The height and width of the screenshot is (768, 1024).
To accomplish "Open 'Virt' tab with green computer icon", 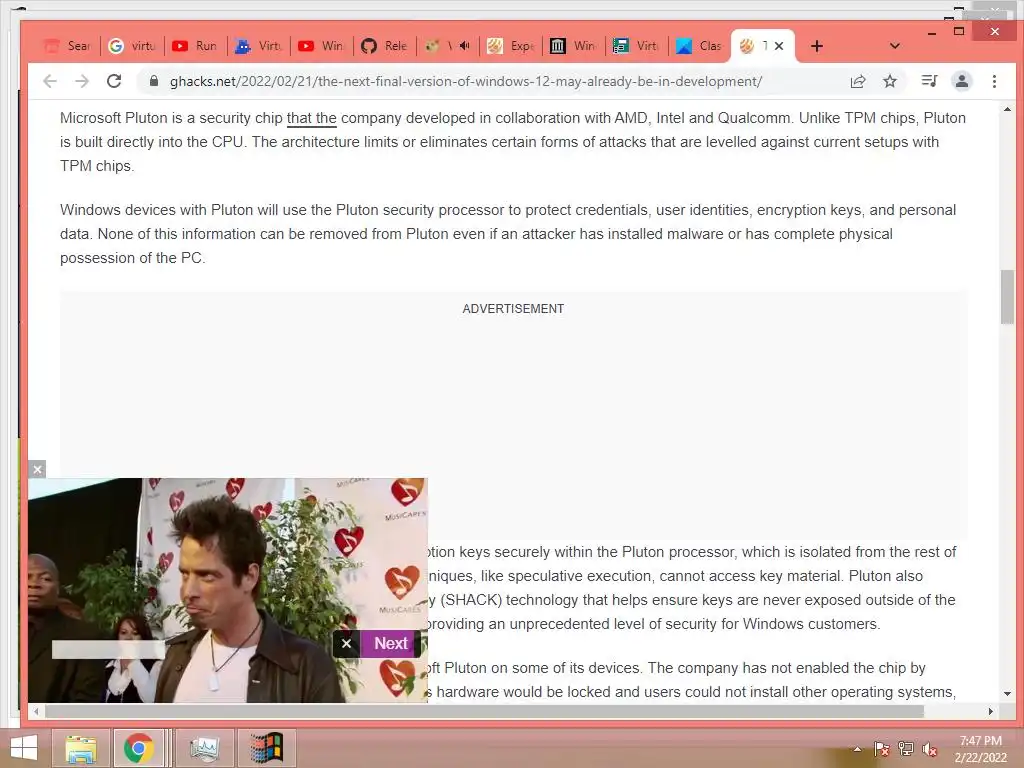I will [637, 46].
